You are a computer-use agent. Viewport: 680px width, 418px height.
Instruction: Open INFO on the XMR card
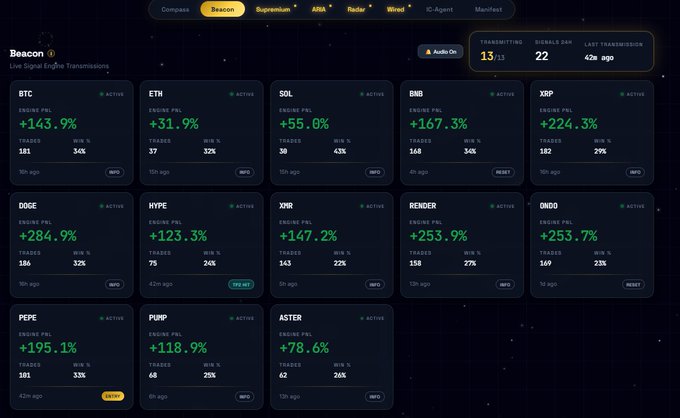point(375,284)
